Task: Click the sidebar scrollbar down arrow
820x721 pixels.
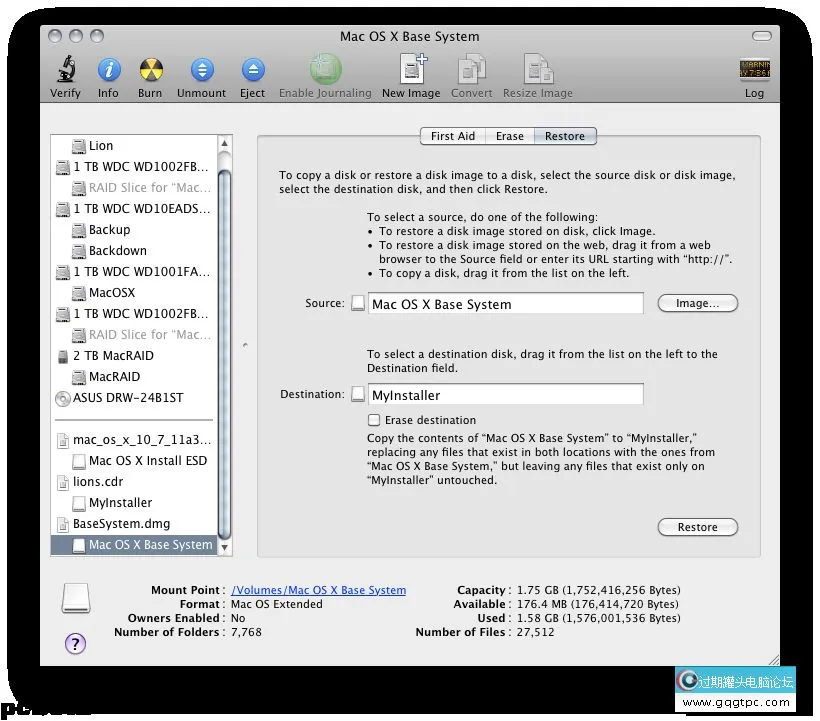Action: pos(225,548)
